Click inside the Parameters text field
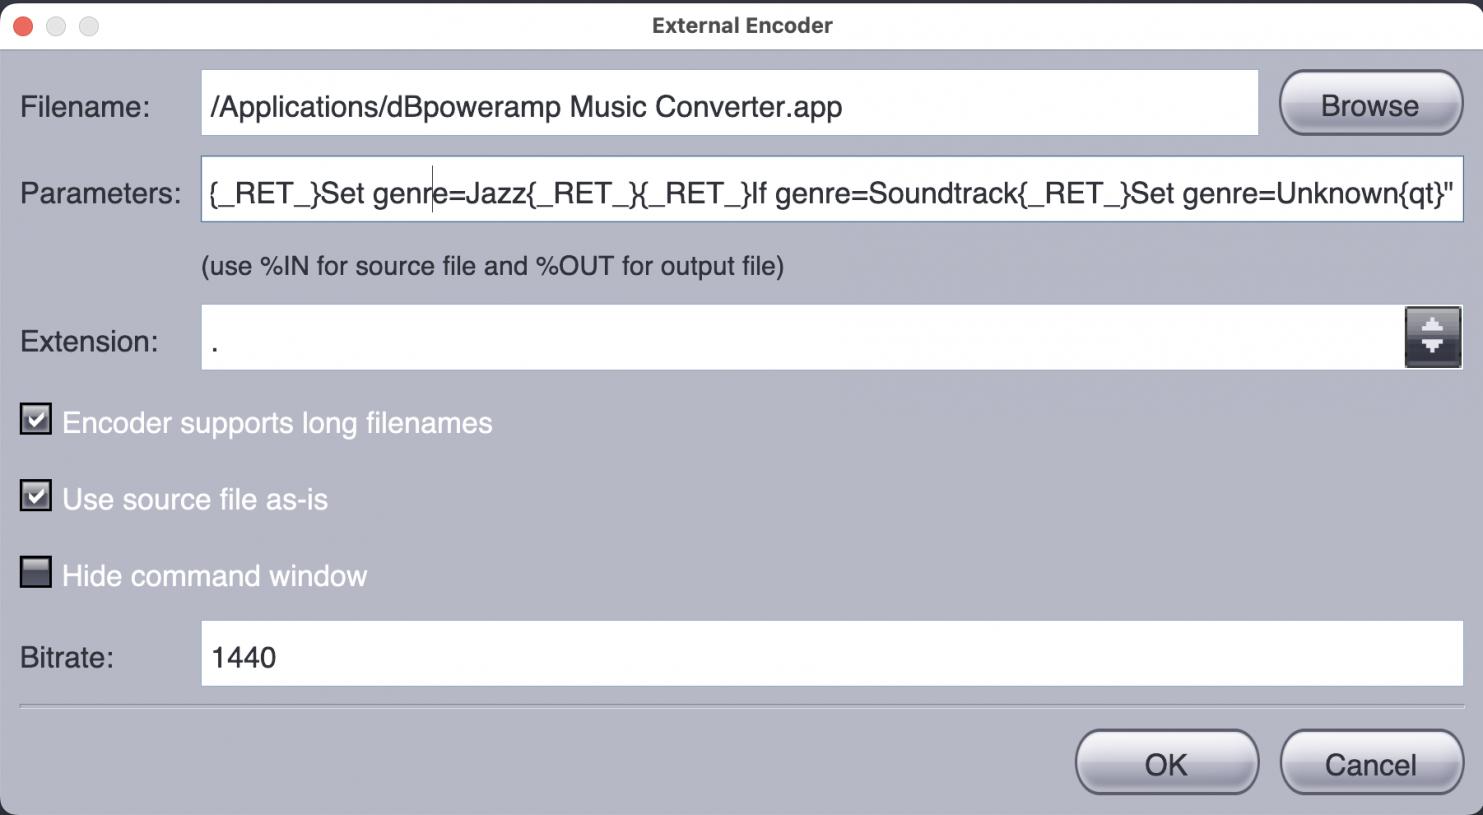Screen dimensions: 1483x815 (830, 190)
